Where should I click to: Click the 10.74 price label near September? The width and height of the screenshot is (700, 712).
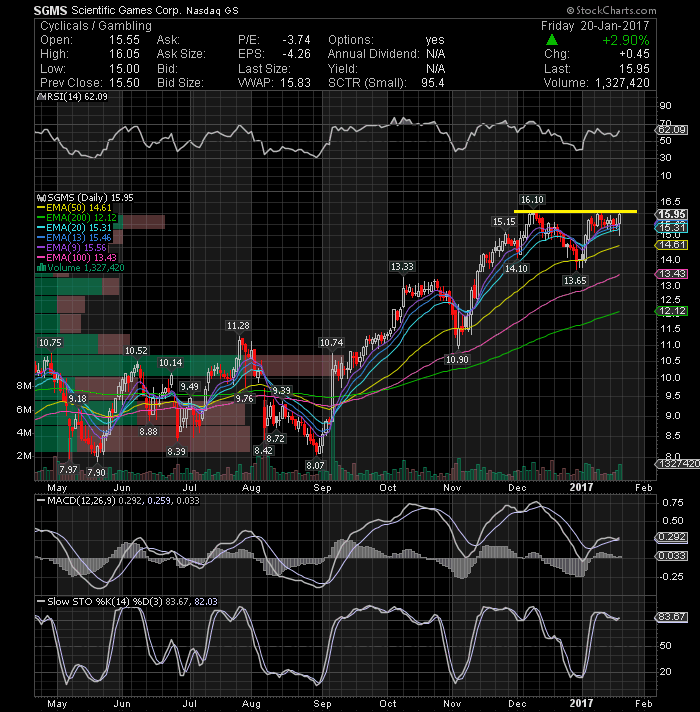coord(331,342)
